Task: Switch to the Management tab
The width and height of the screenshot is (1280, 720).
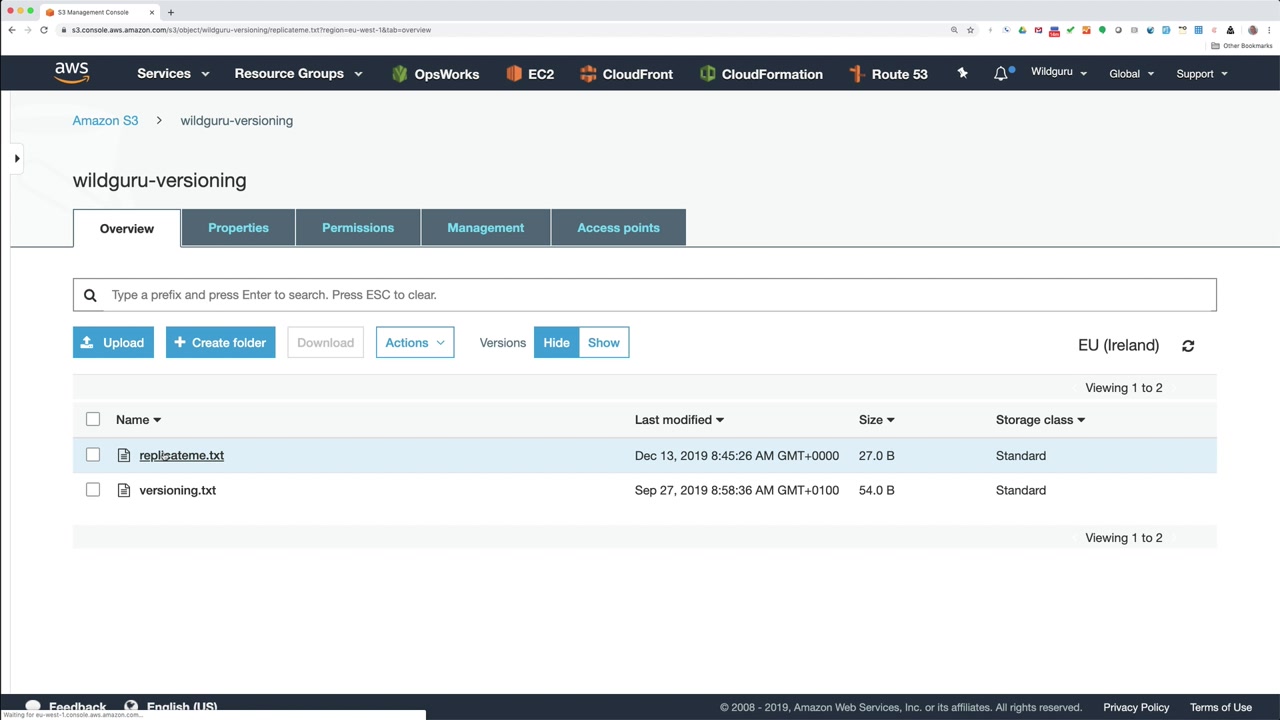Action: coord(486,228)
